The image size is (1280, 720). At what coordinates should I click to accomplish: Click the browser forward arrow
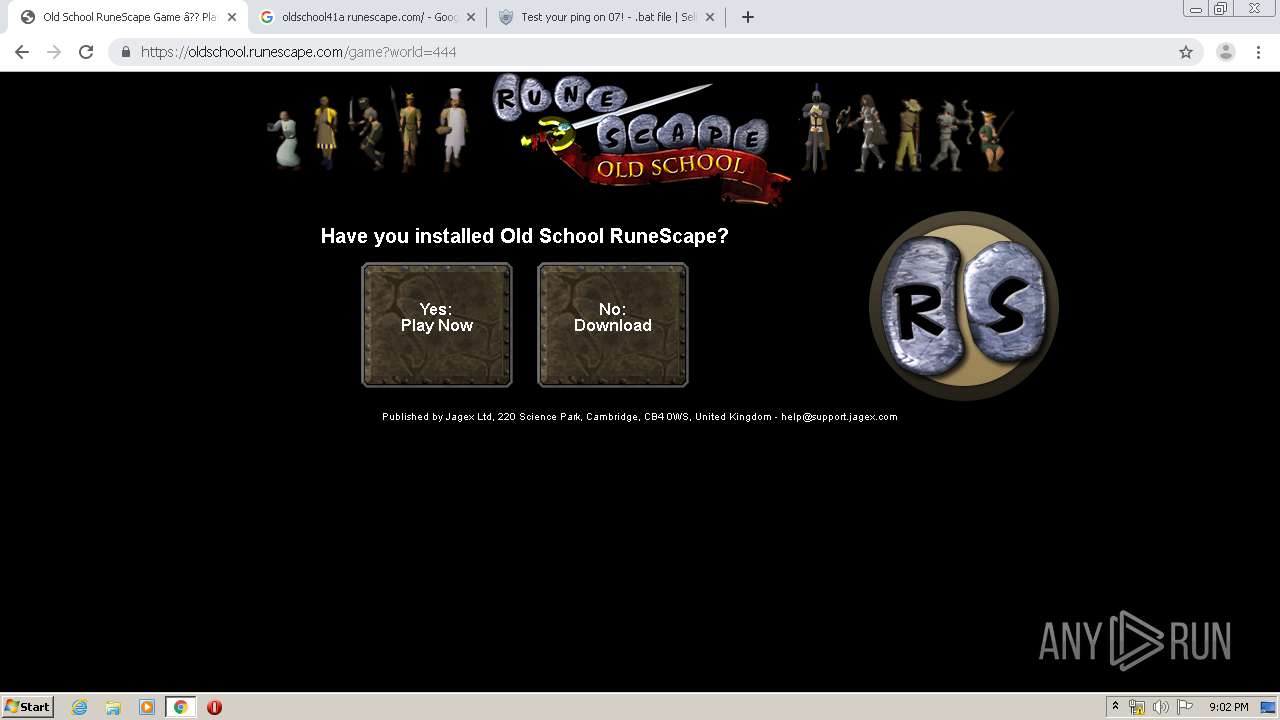54,52
